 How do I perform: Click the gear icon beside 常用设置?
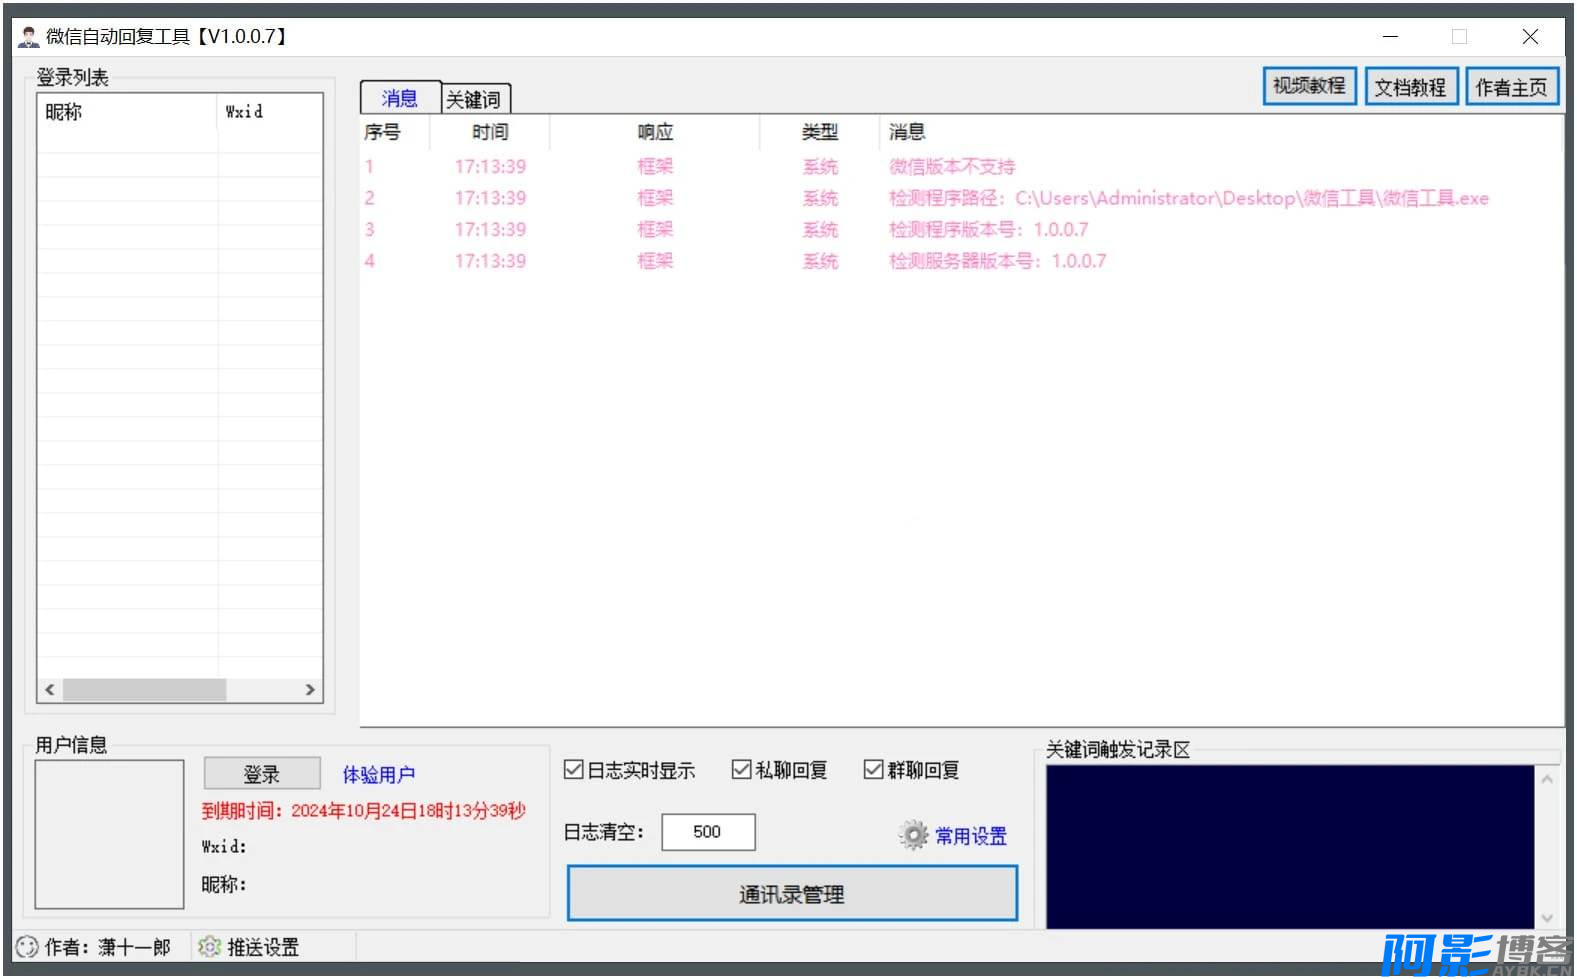pyautogui.click(x=913, y=835)
